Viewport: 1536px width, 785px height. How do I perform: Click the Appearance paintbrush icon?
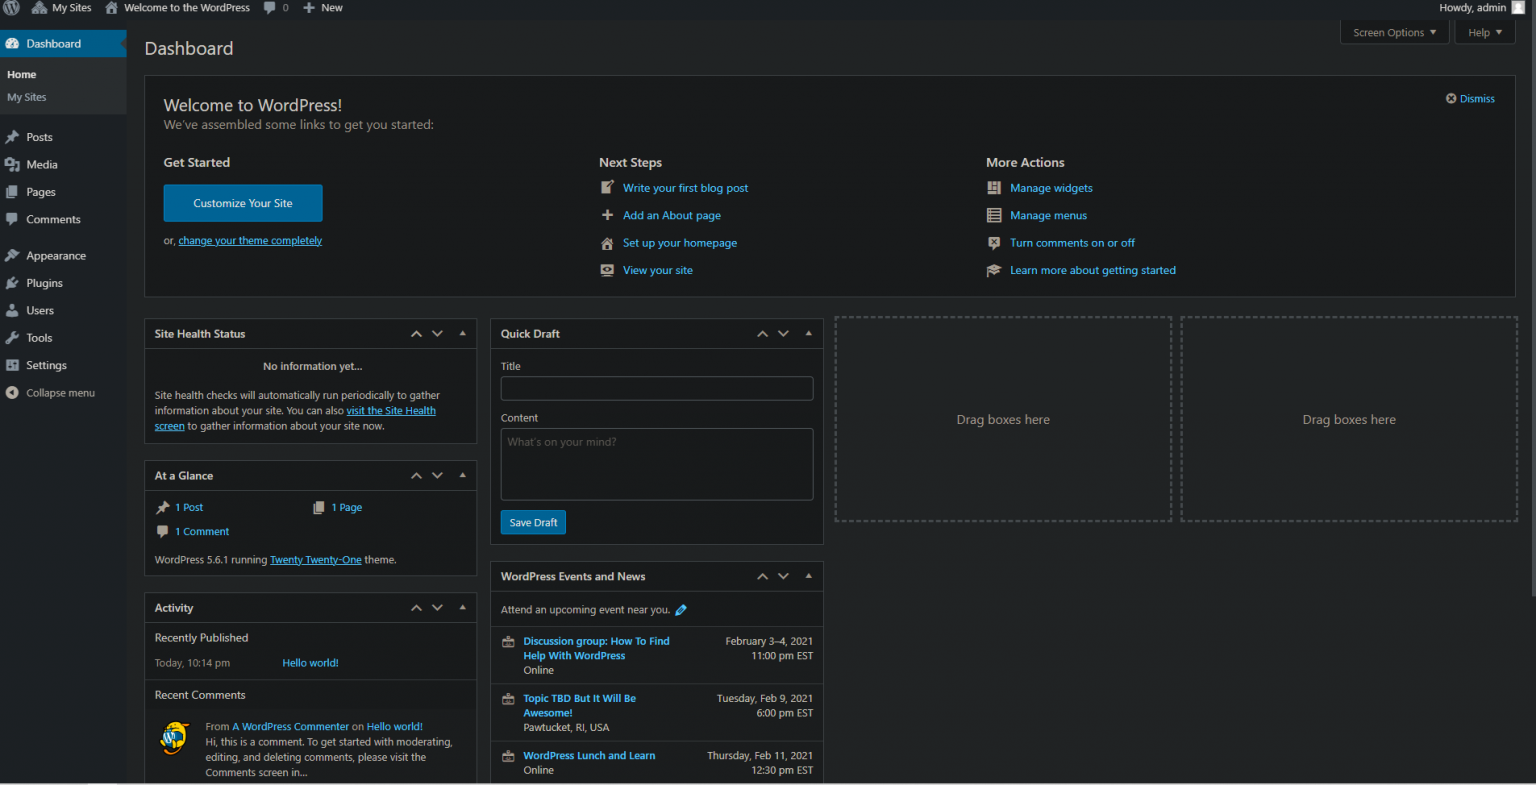(12, 256)
